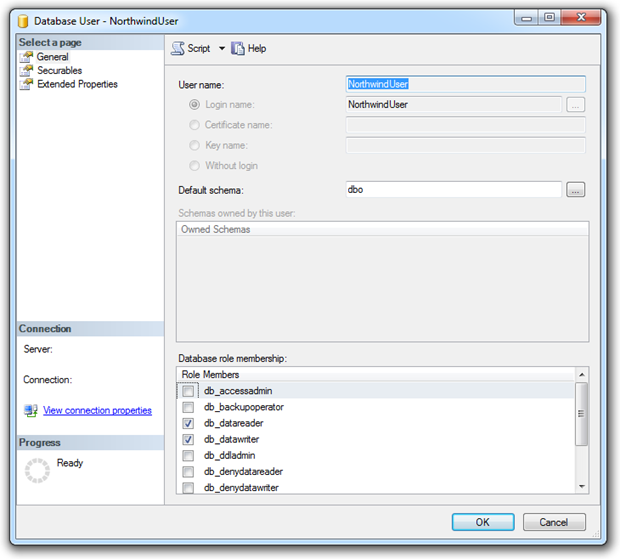The image size is (620, 559).
Task: Click the Certificate name text field
Action: click(465, 125)
